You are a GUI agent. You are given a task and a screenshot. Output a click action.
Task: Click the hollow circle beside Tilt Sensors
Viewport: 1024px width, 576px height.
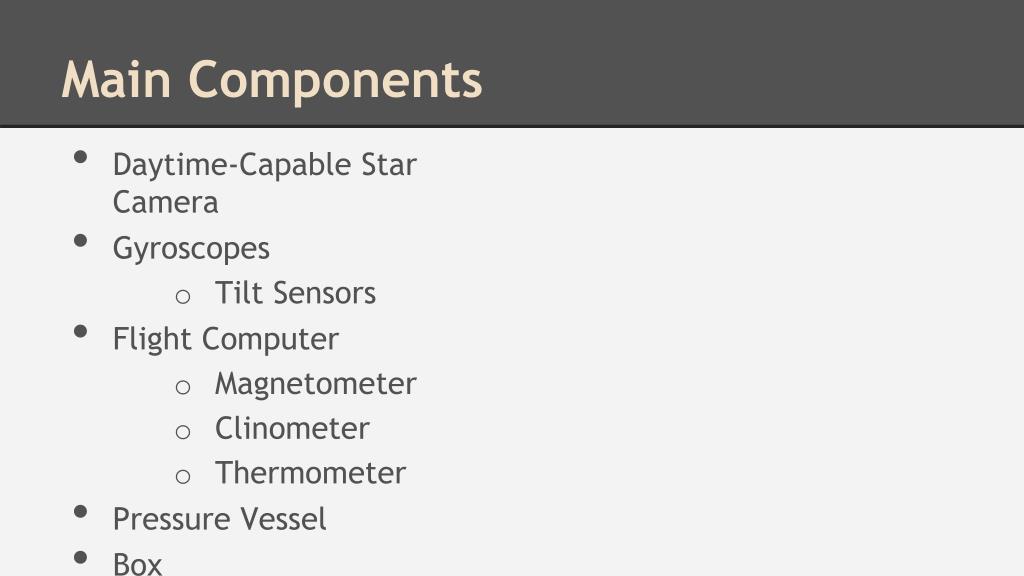[x=183, y=297]
